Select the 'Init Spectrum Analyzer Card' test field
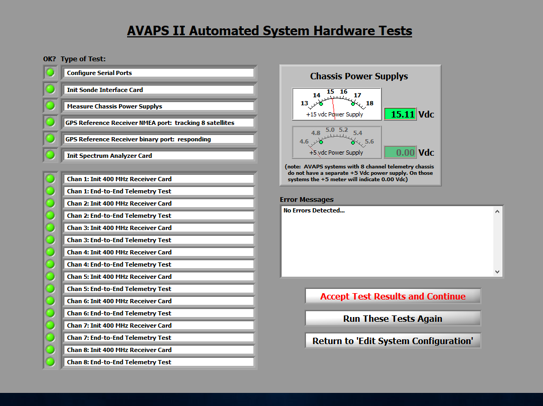This screenshot has width=543, height=406. [158, 156]
